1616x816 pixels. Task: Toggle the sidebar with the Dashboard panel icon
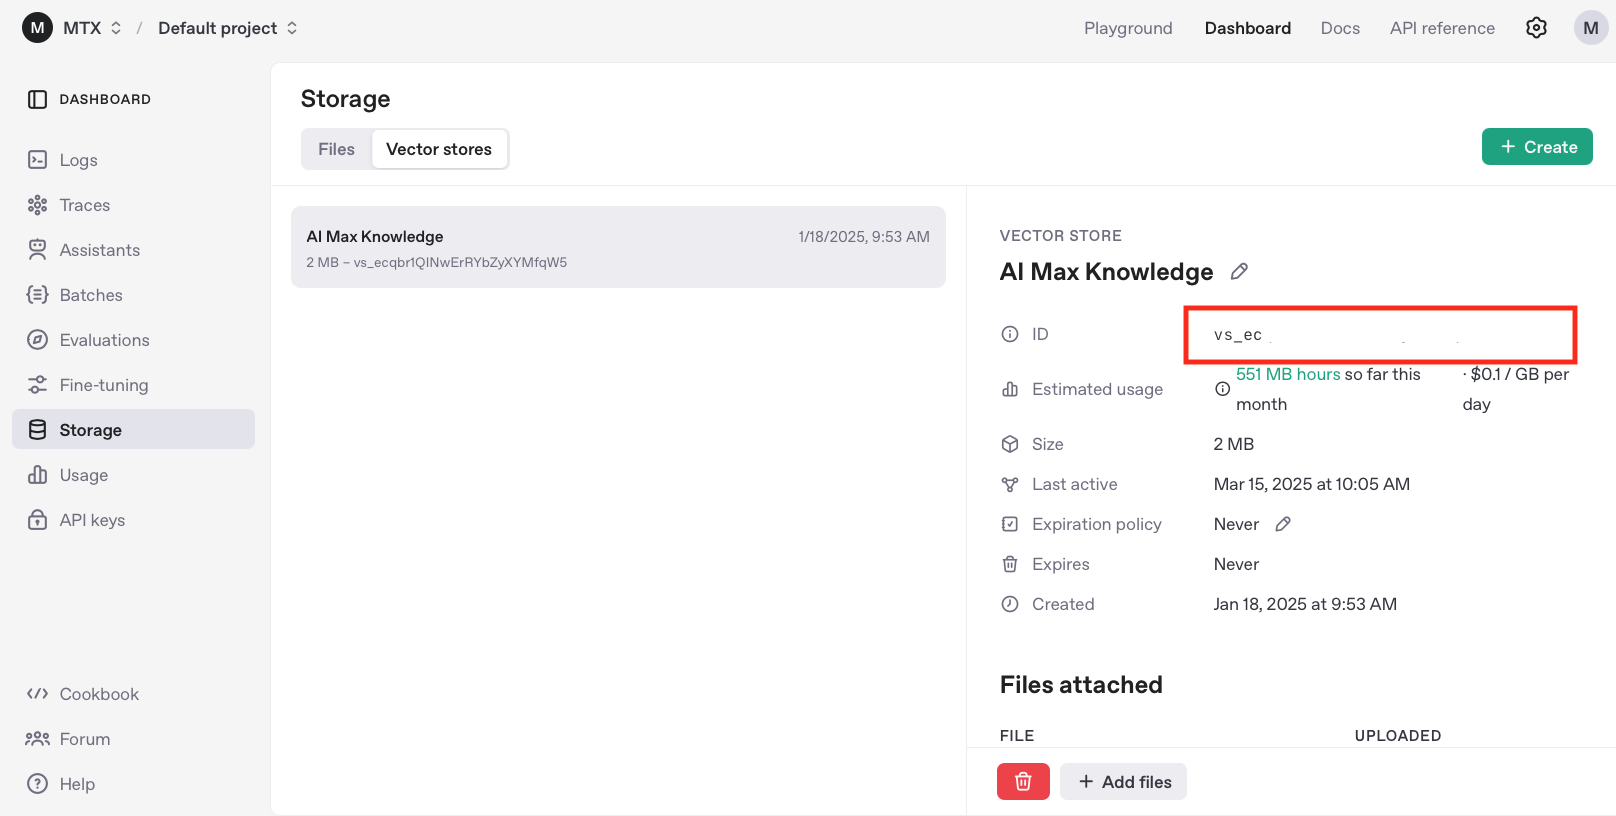click(x=38, y=99)
